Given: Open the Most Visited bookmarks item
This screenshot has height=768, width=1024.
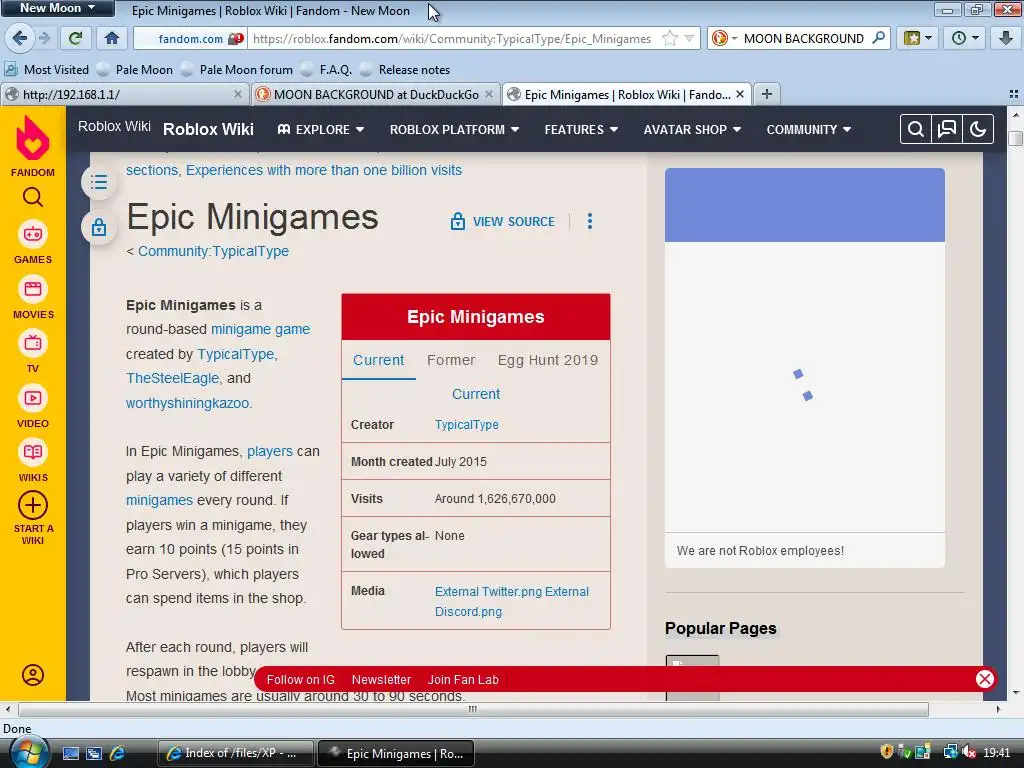Looking at the screenshot, I should tap(46, 69).
